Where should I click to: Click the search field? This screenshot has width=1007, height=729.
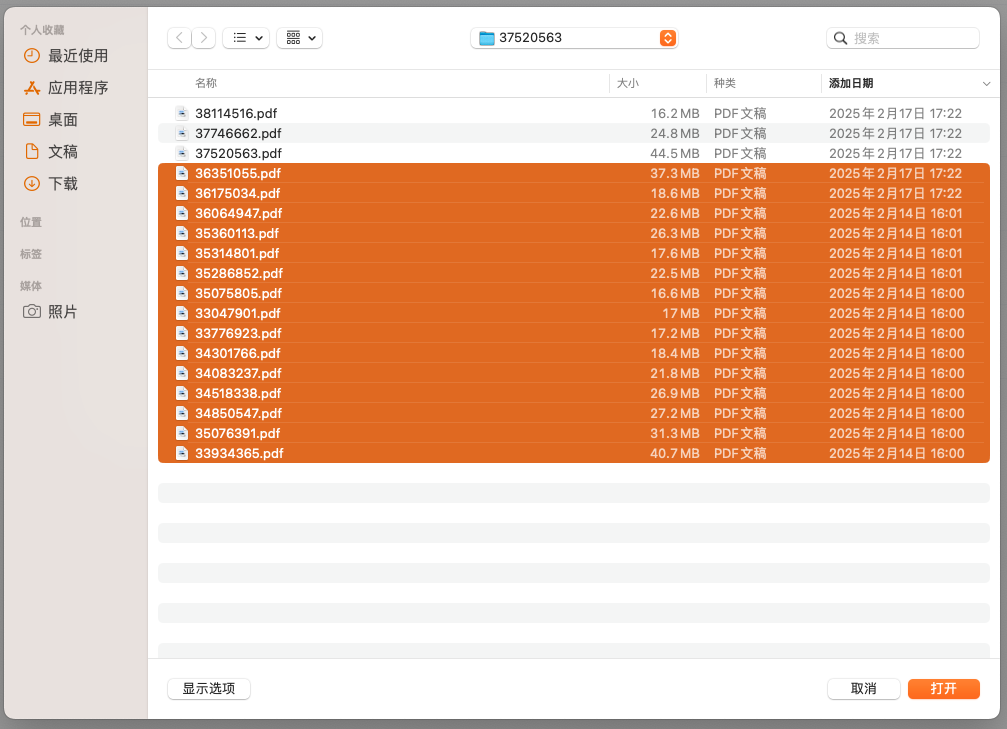coord(912,38)
